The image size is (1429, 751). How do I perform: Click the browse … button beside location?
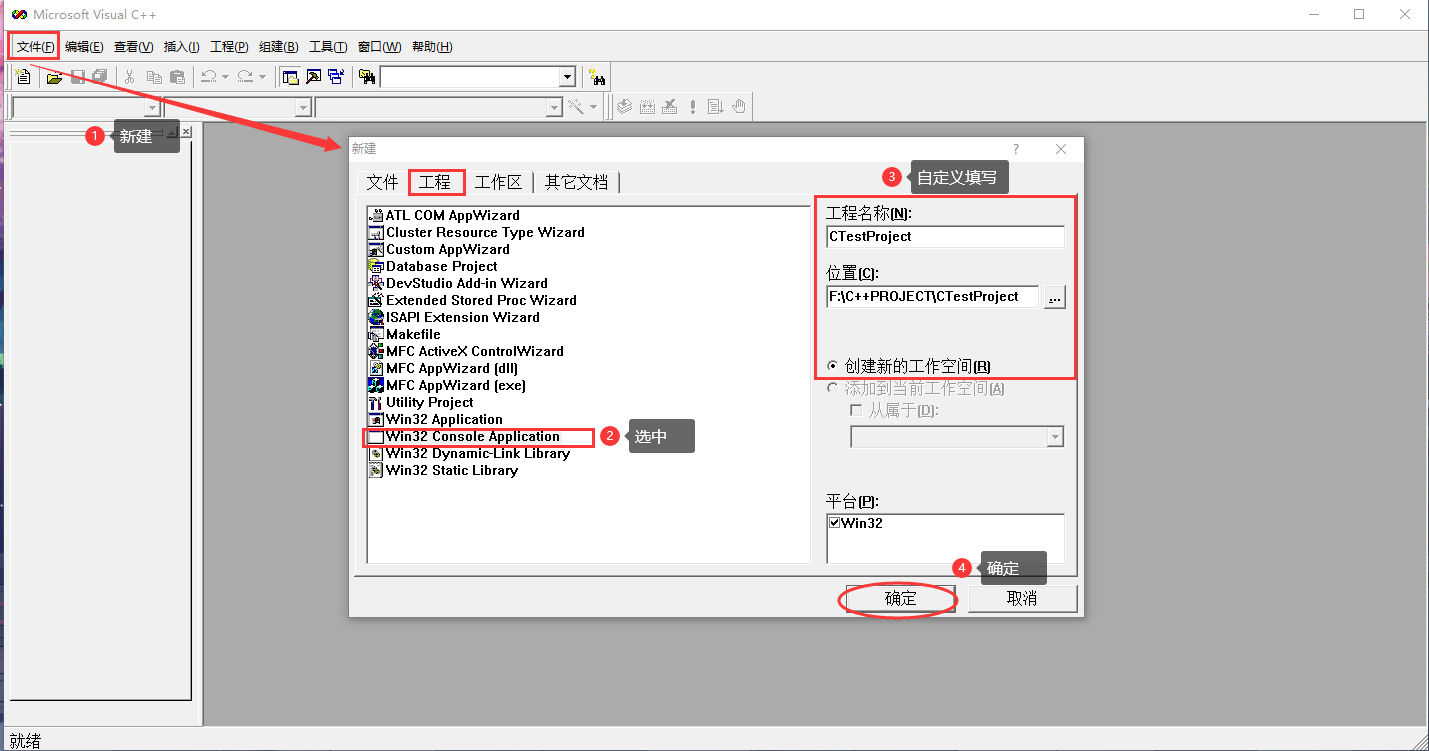[x=1054, y=297]
